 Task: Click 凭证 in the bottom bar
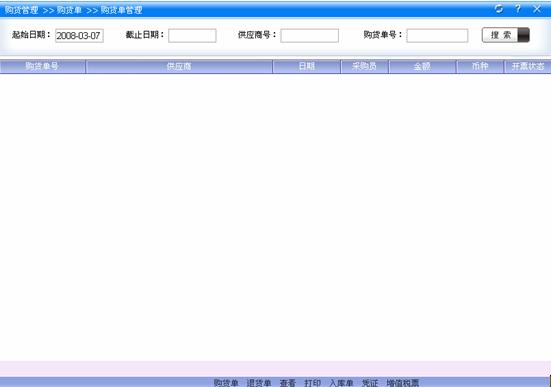pyautogui.click(x=370, y=383)
